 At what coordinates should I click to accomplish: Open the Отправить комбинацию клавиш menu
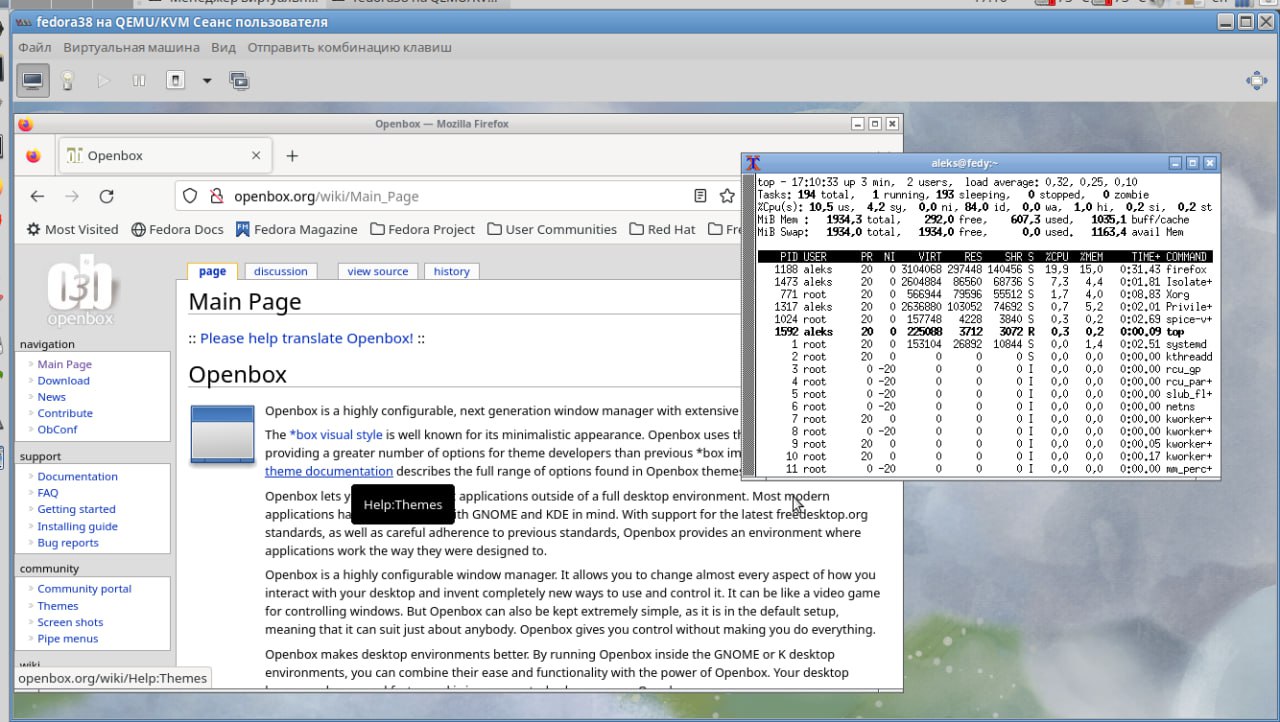point(350,47)
